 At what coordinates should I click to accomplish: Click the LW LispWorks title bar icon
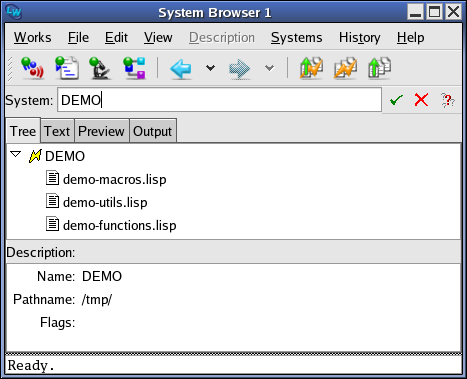(14, 12)
